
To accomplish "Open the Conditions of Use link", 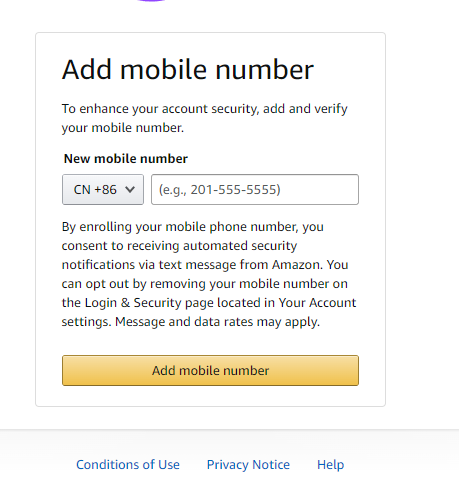I will coord(128,464).
